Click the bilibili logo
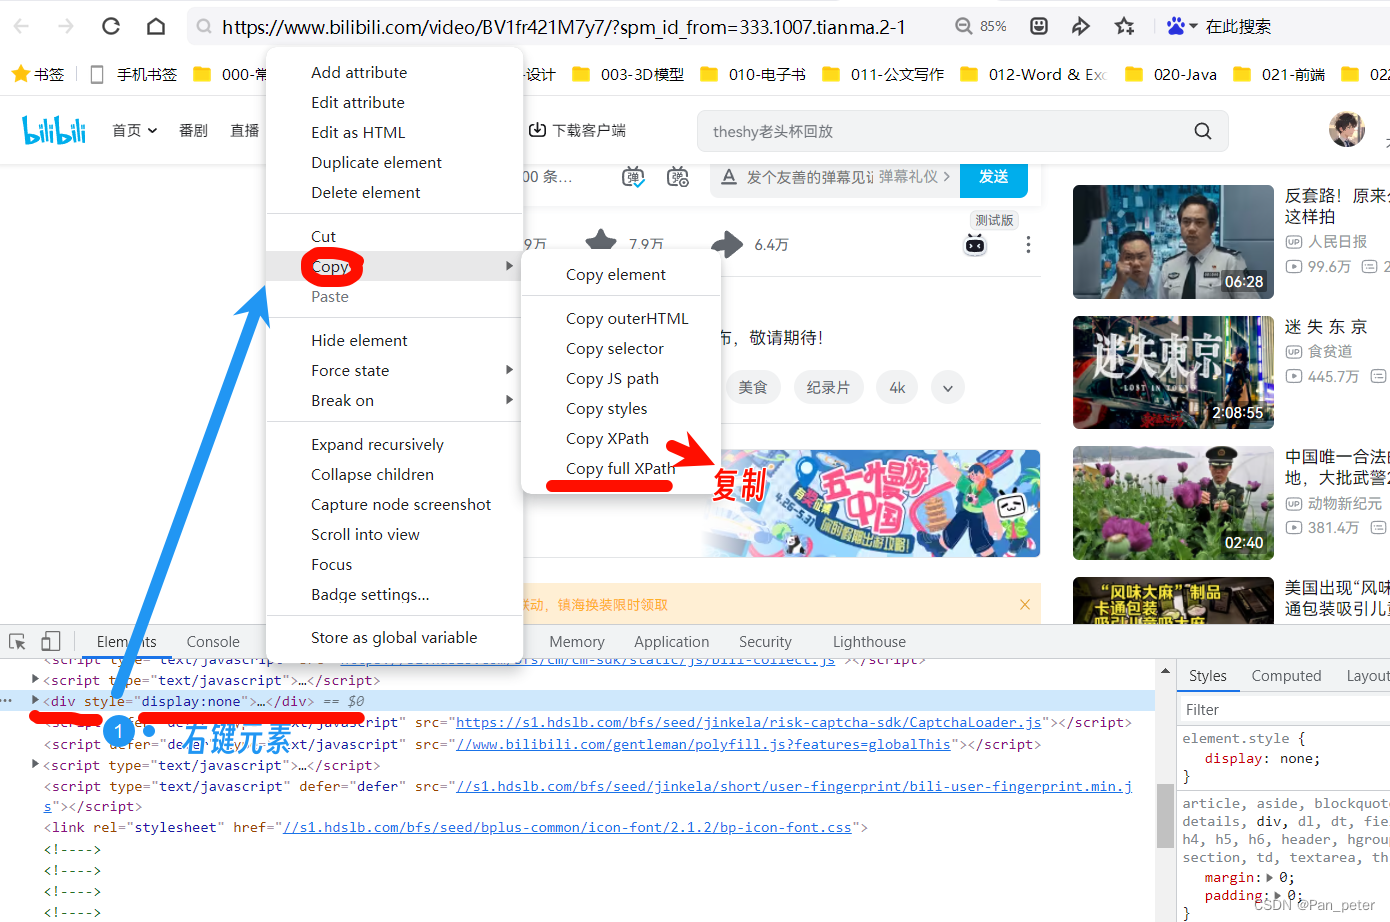Viewport: 1390px width, 922px height. (54, 130)
